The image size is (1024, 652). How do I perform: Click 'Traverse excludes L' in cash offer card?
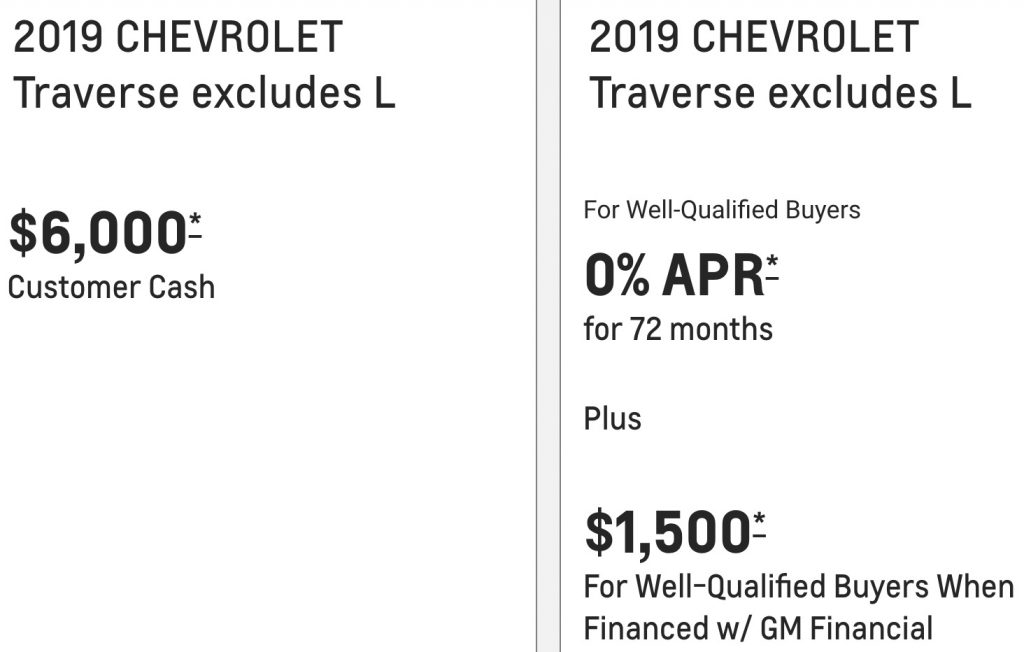pyautogui.click(x=204, y=92)
